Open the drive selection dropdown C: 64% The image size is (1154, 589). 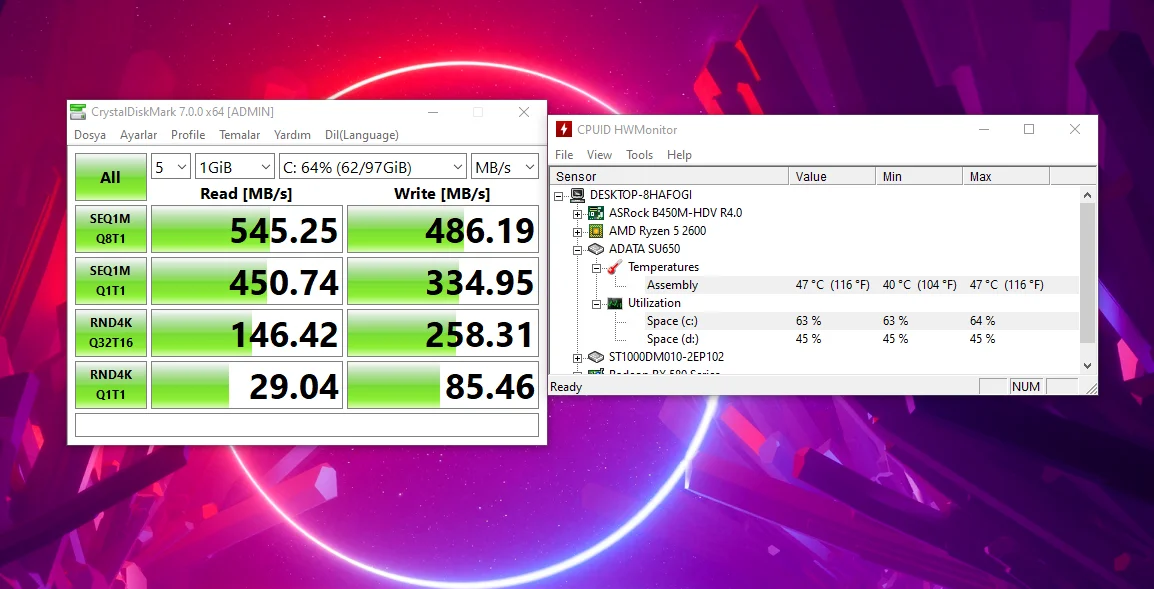(x=373, y=167)
